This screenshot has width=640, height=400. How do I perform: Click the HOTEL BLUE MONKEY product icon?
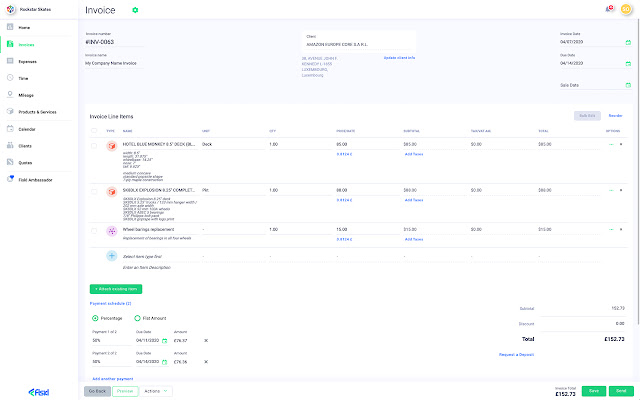click(x=111, y=145)
